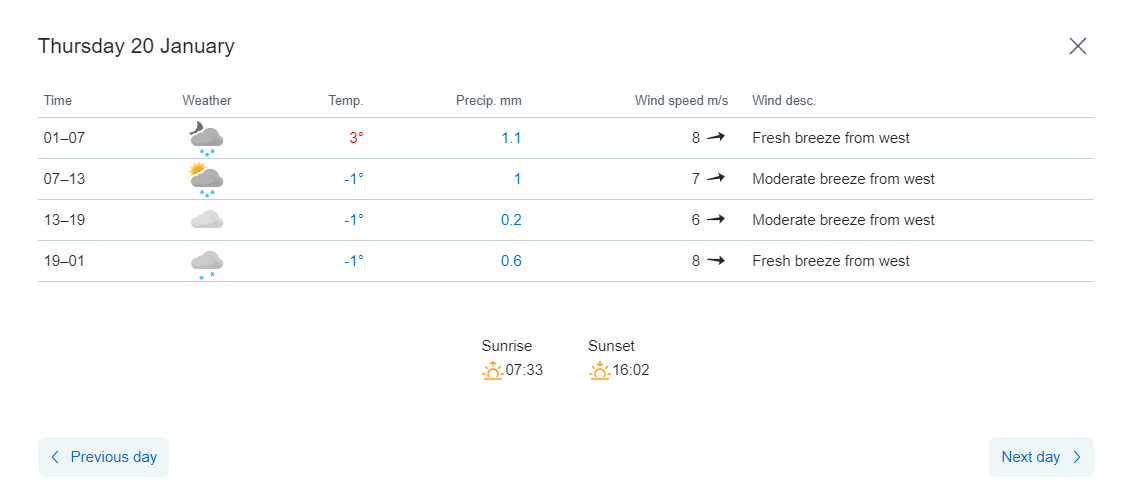Image resolution: width=1139 pixels, height=492 pixels.
Task: Click the Temp. column header
Action: [345, 101]
